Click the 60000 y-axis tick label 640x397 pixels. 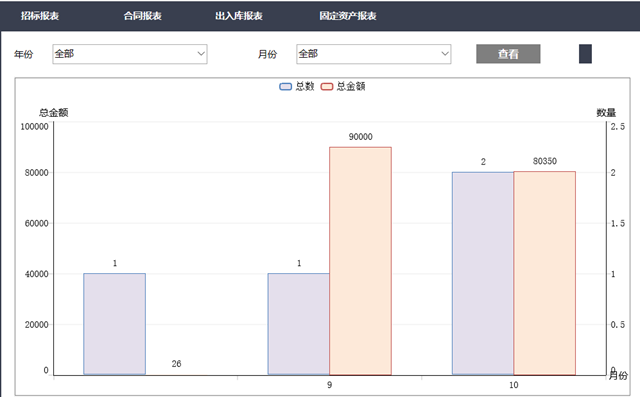click(x=37, y=223)
